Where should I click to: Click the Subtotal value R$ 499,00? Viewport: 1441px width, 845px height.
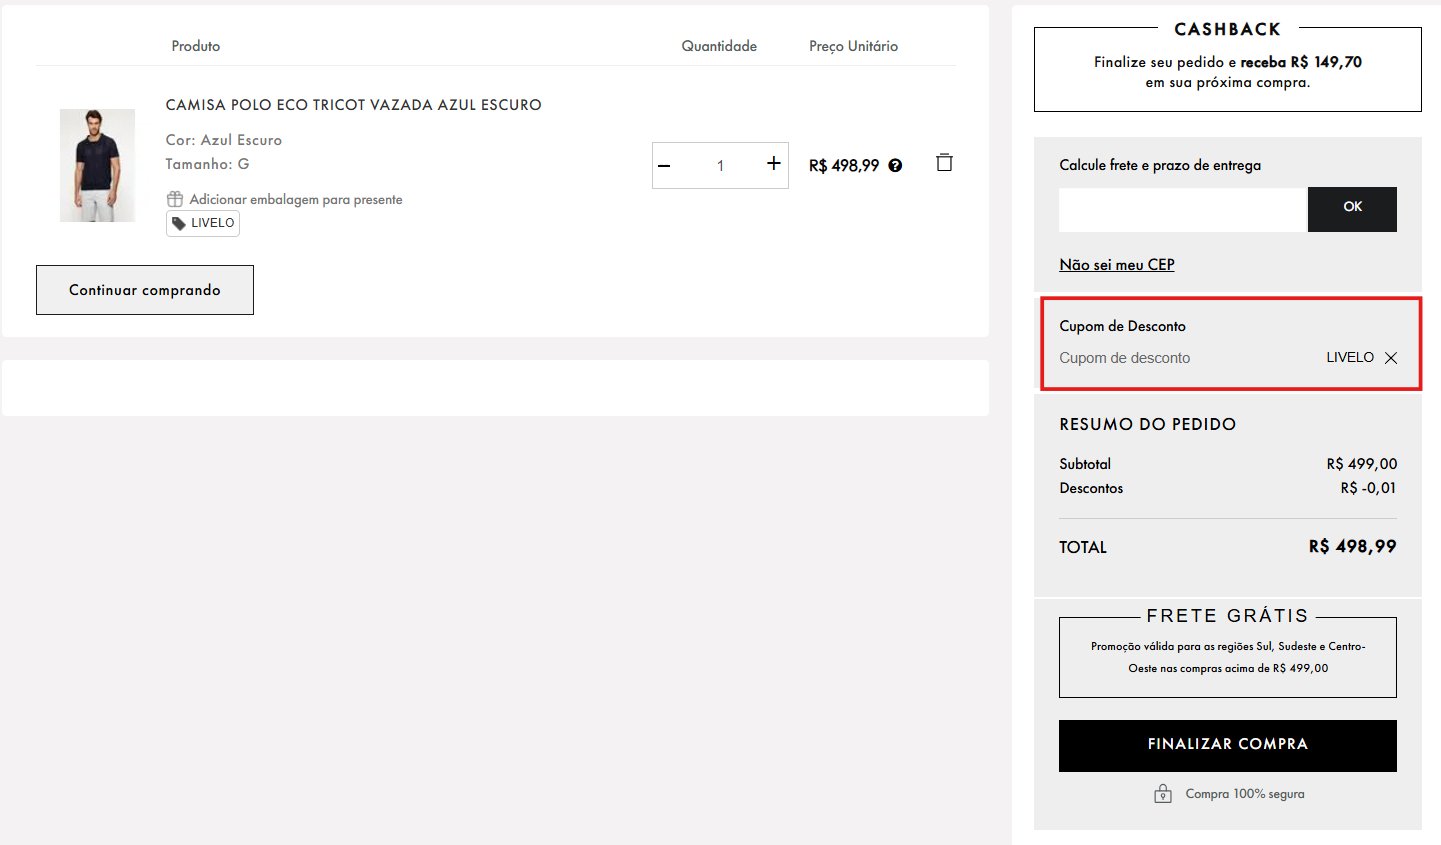[x=1362, y=464]
